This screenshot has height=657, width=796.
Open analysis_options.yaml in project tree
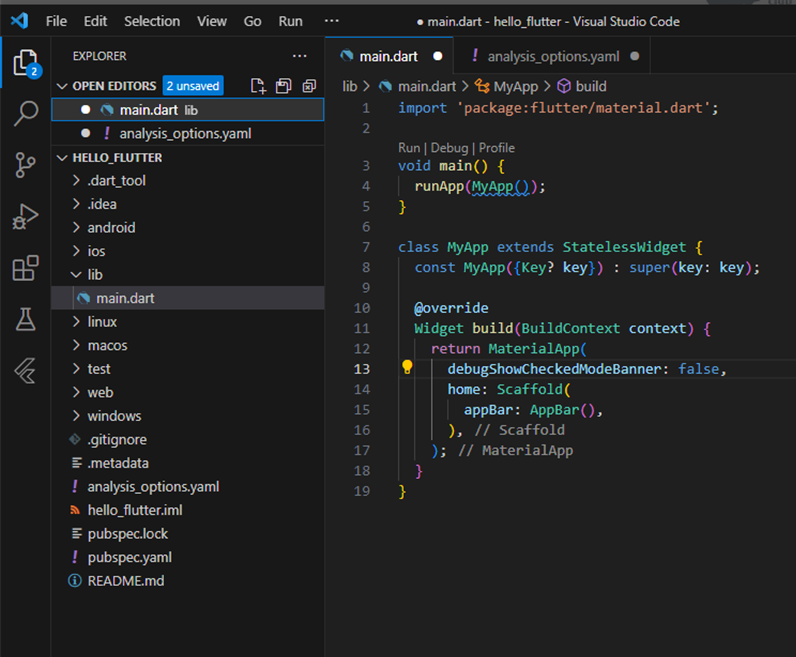(x=188, y=486)
